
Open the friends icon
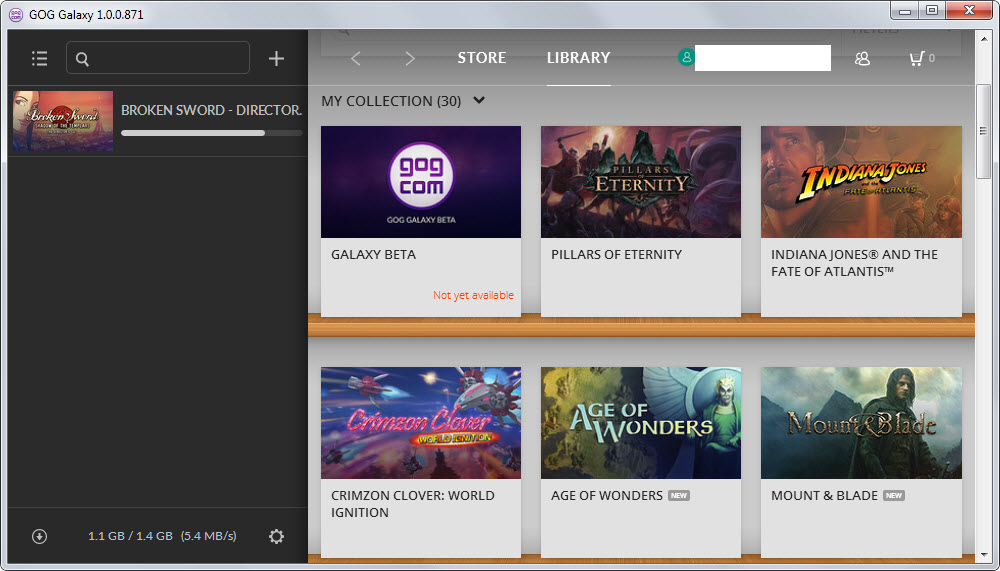pyautogui.click(x=862, y=59)
